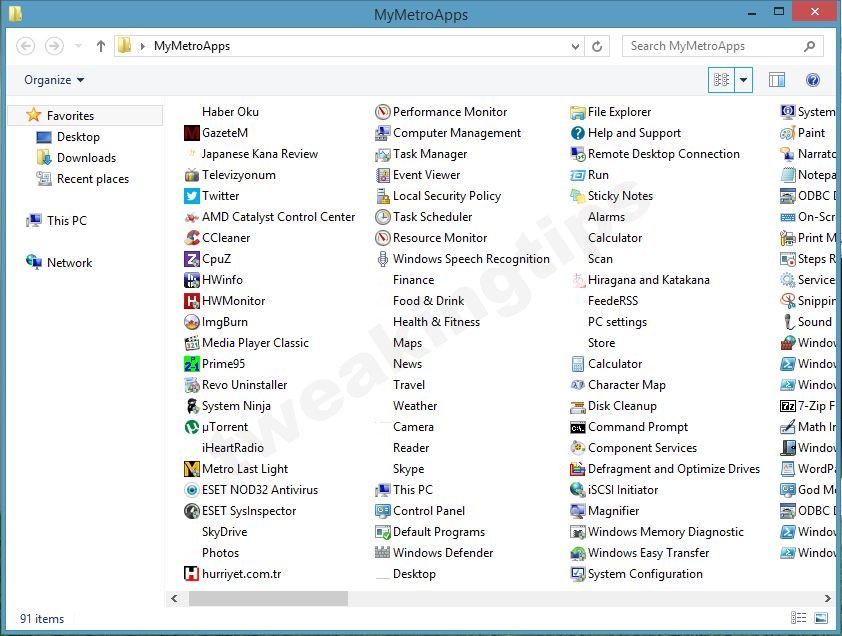Toggle the preview pane button
The height and width of the screenshot is (636, 842).
click(776, 80)
